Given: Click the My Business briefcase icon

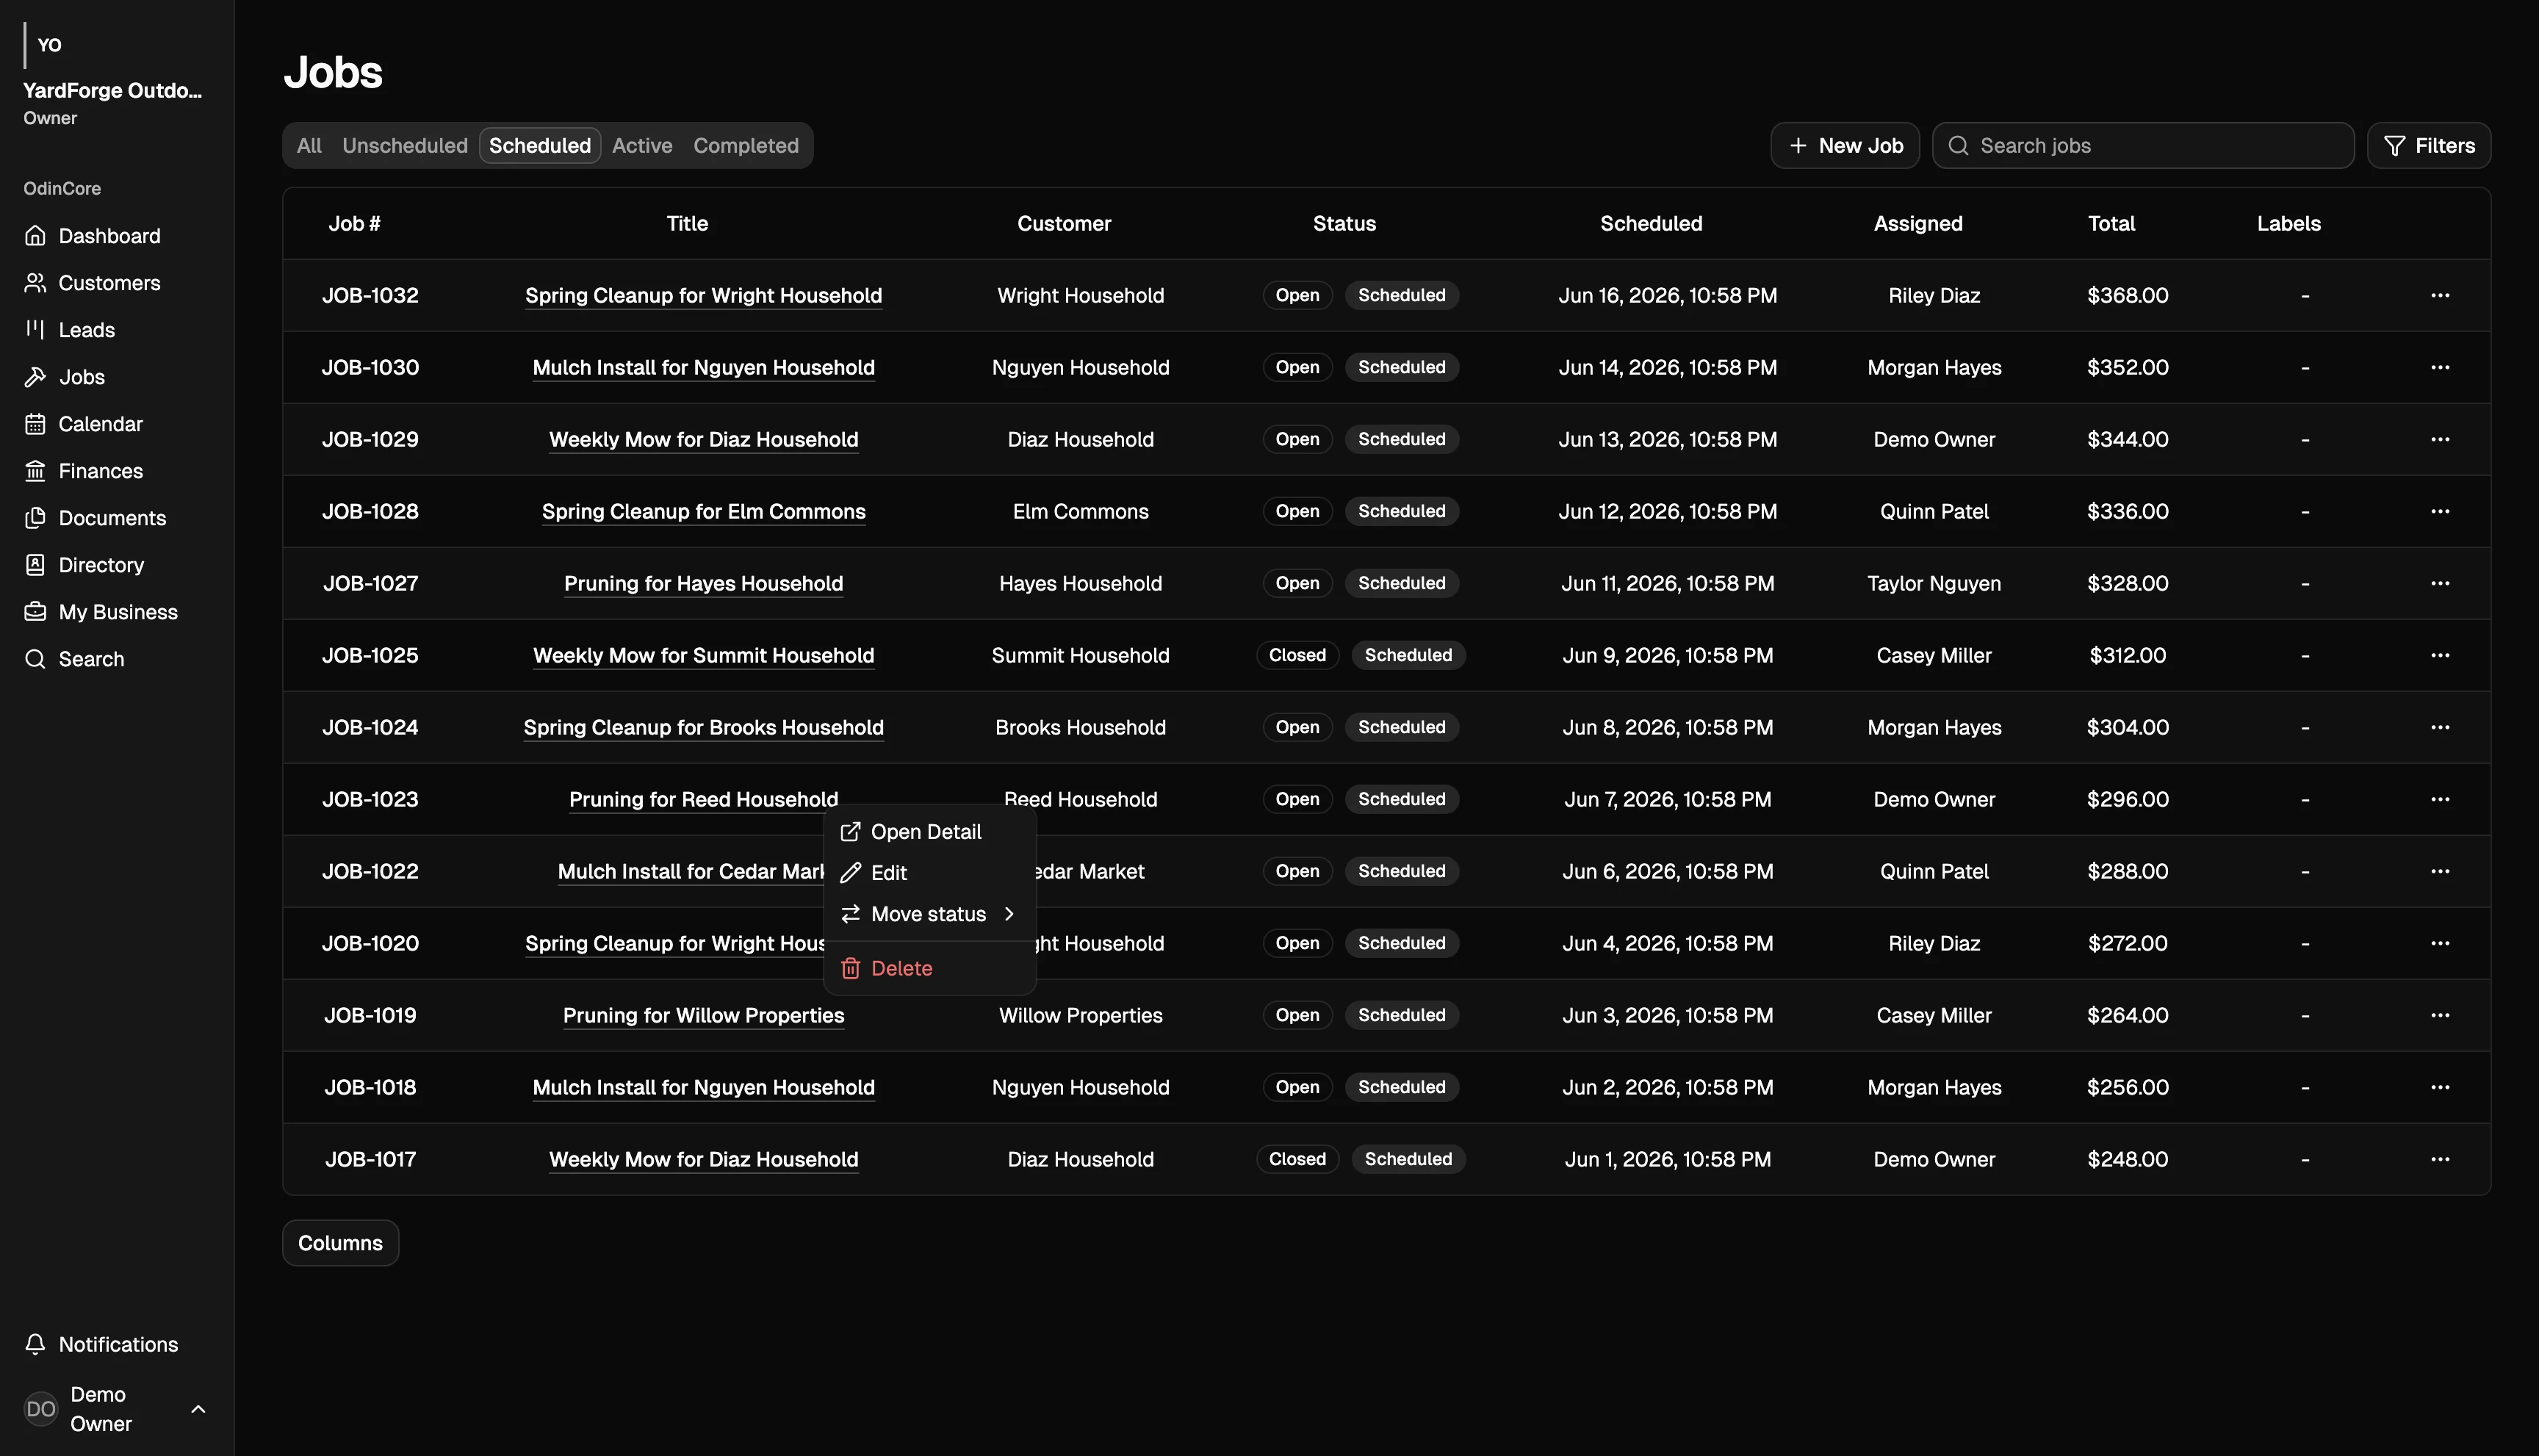Looking at the screenshot, I should pos(35,612).
